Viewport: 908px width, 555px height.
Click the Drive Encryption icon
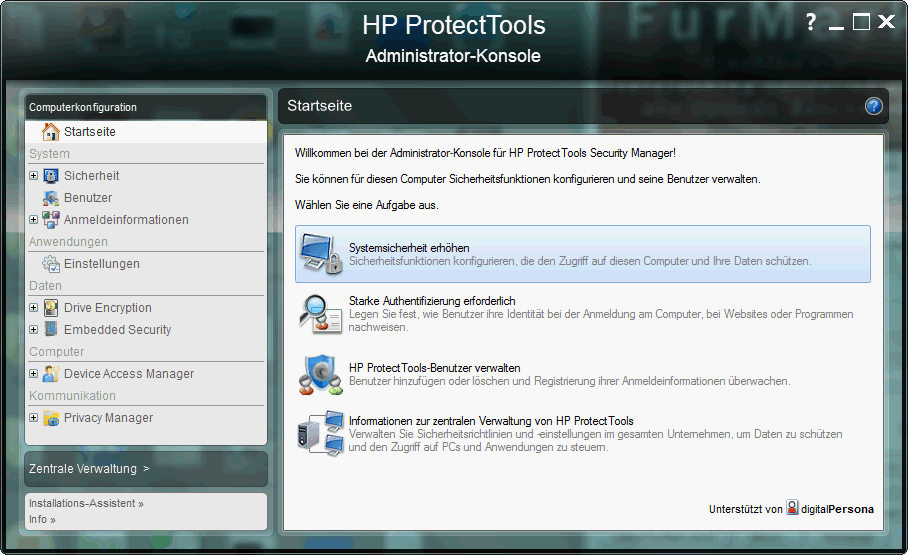51,308
